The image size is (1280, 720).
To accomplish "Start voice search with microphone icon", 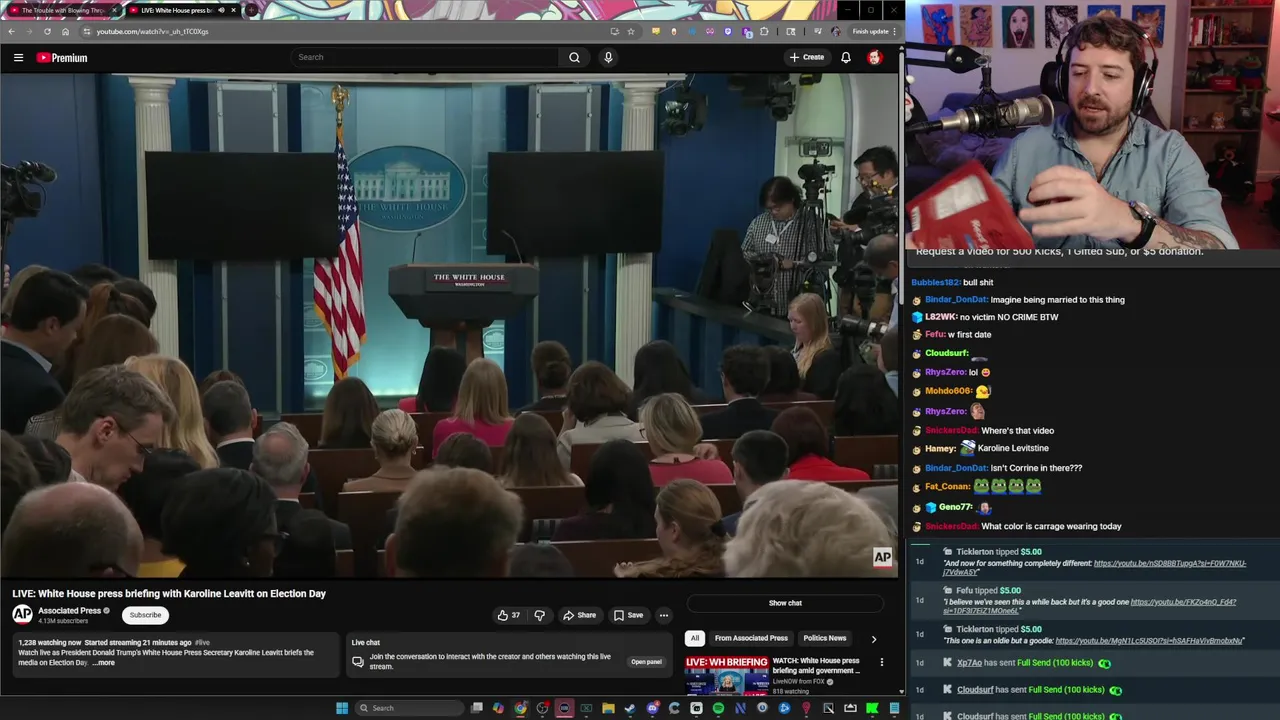I will point(608,57).
